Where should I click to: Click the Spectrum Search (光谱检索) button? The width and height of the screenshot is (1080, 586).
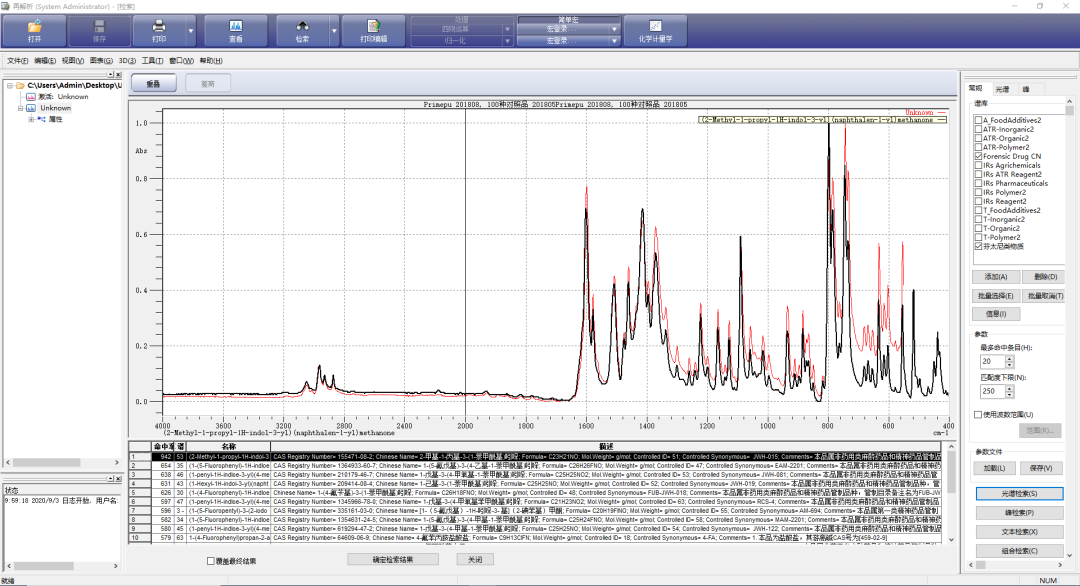click(1018, 494)
